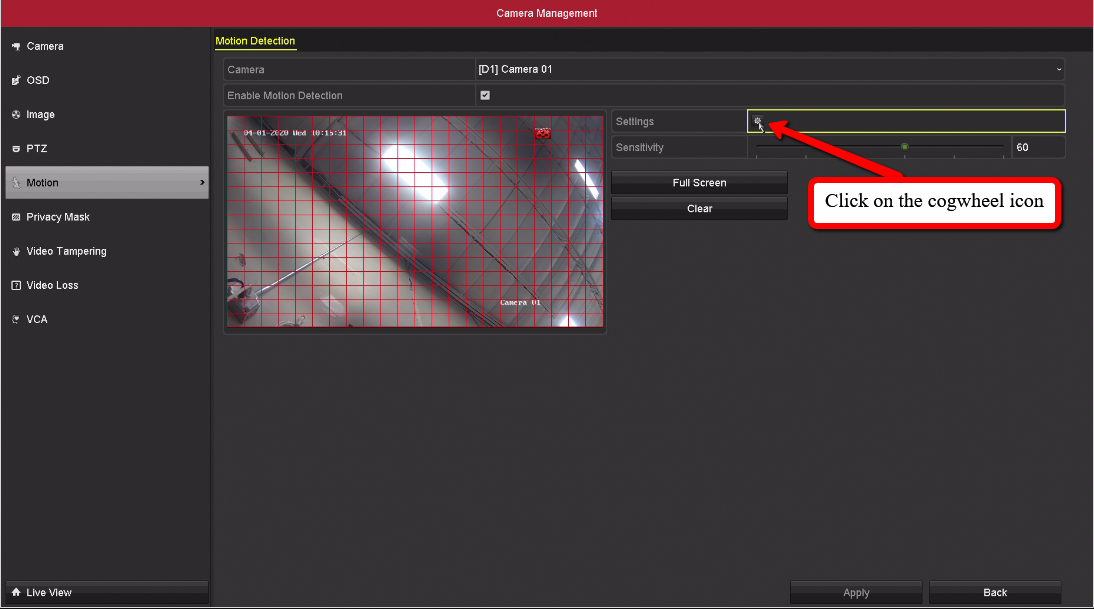Click the Camera icon in sidebar
This screenshot has height=609, width=1094.
pos(16,47)
